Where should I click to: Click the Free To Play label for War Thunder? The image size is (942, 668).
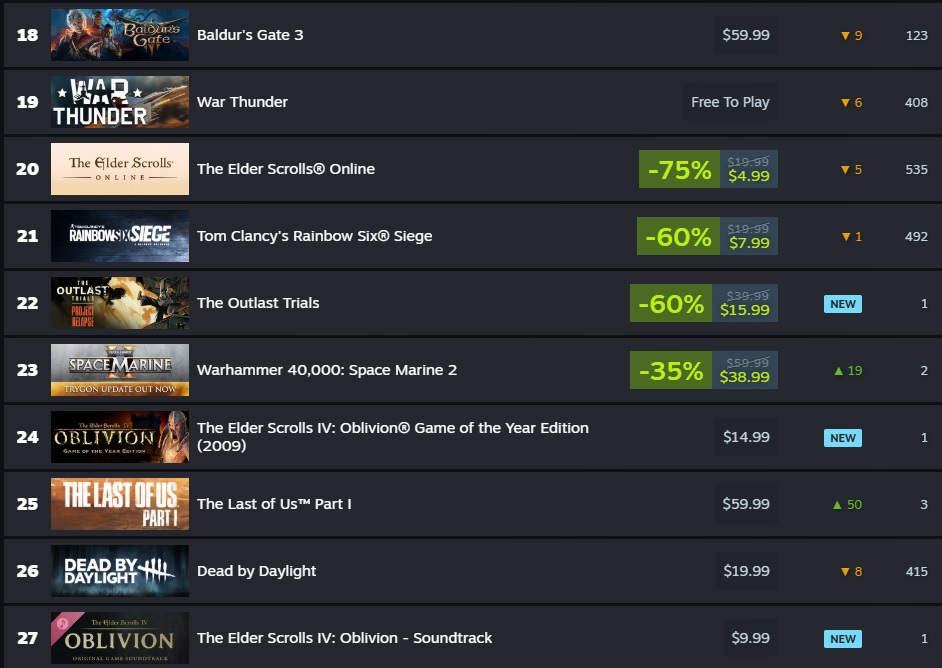[730, 102]
